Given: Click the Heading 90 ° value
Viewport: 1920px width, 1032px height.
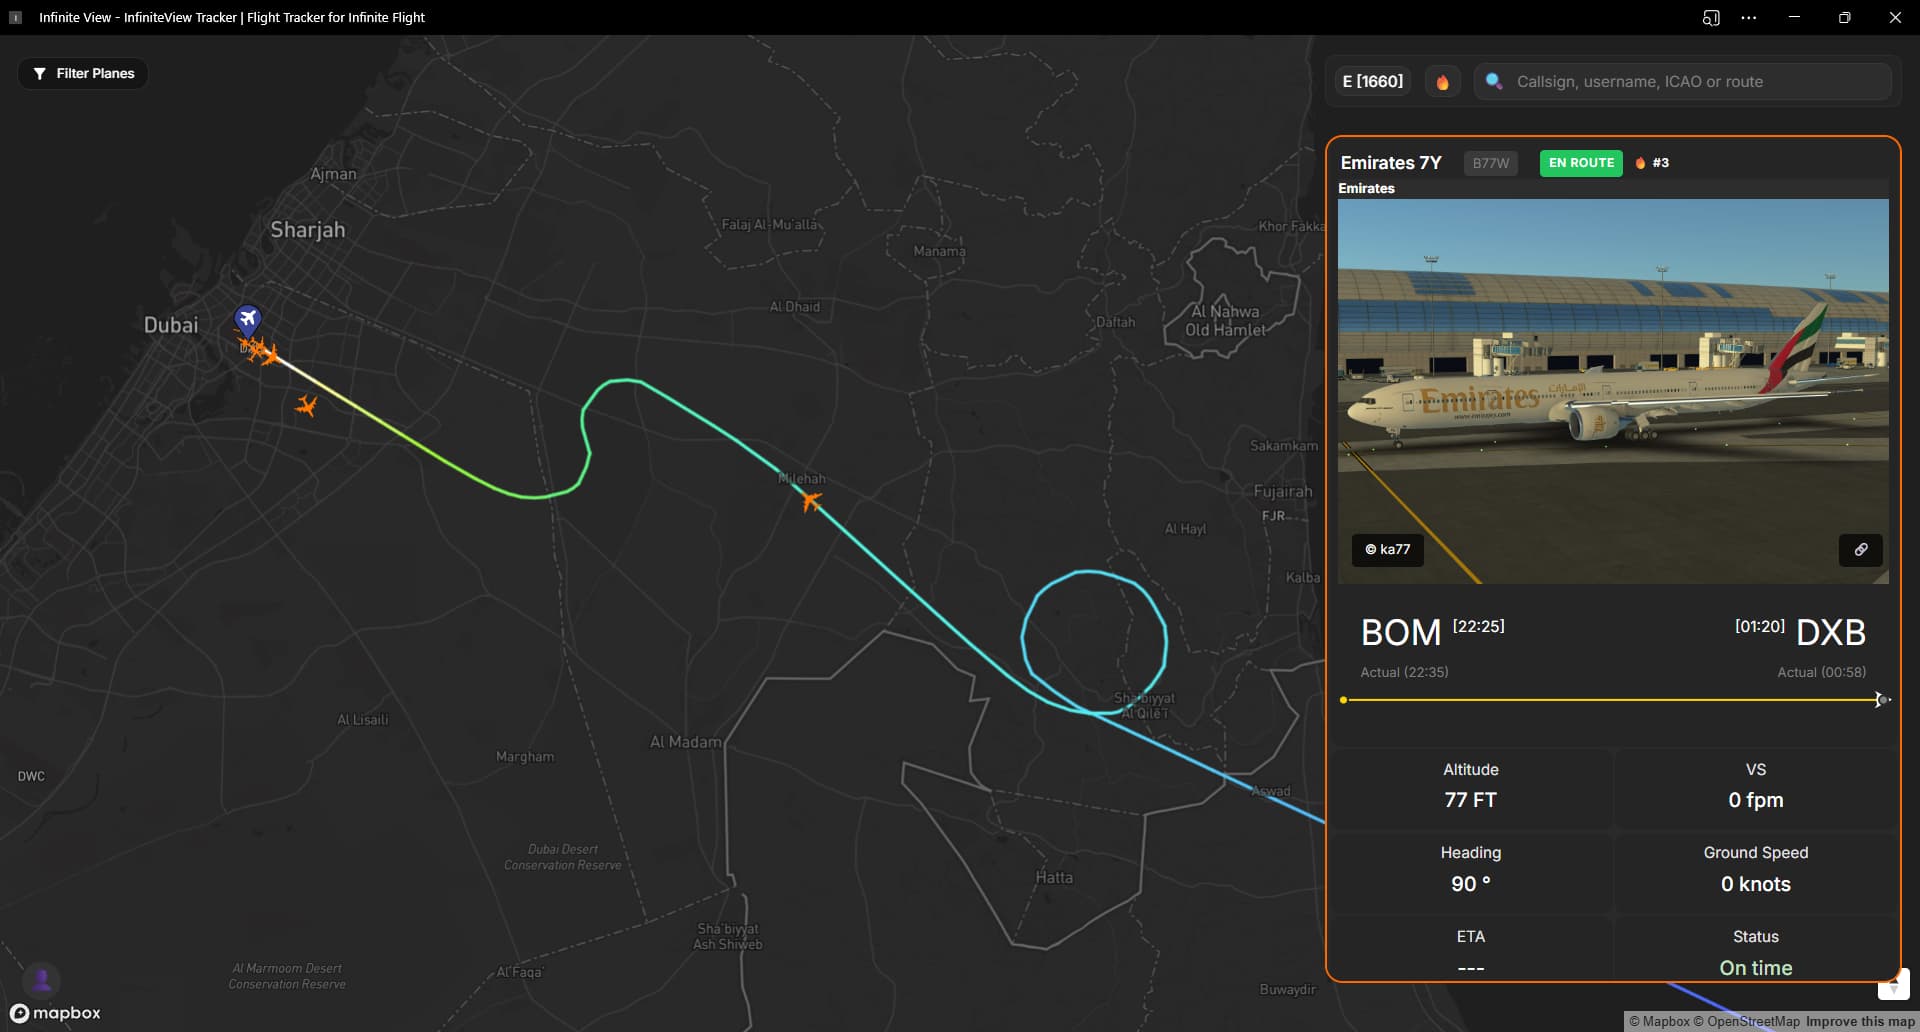Looking at the screenshot, I should (1470, 884).
